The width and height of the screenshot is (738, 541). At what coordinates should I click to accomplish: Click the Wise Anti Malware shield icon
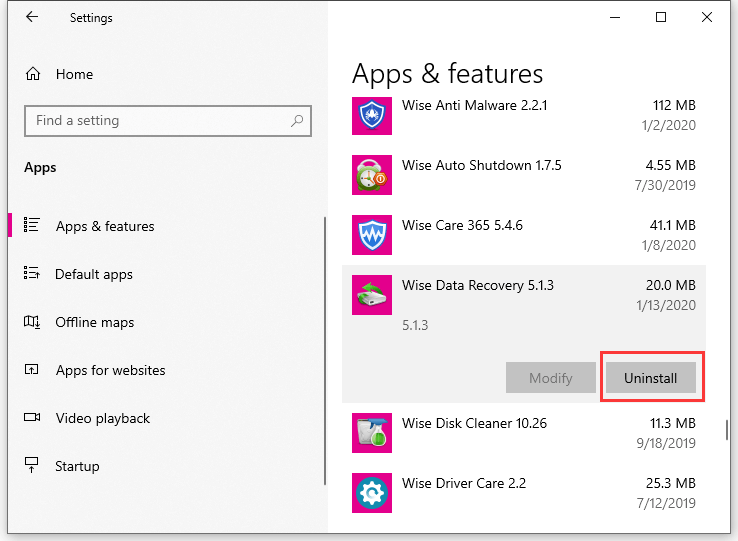click(x=372, y=116)
